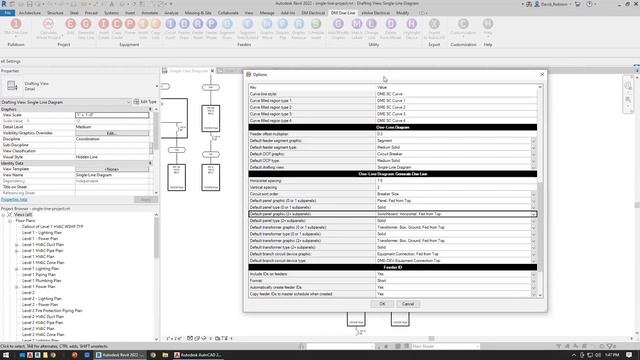Click the View Template None button
This screenshot has width=640, height=360.
click(x=112, y=169)
